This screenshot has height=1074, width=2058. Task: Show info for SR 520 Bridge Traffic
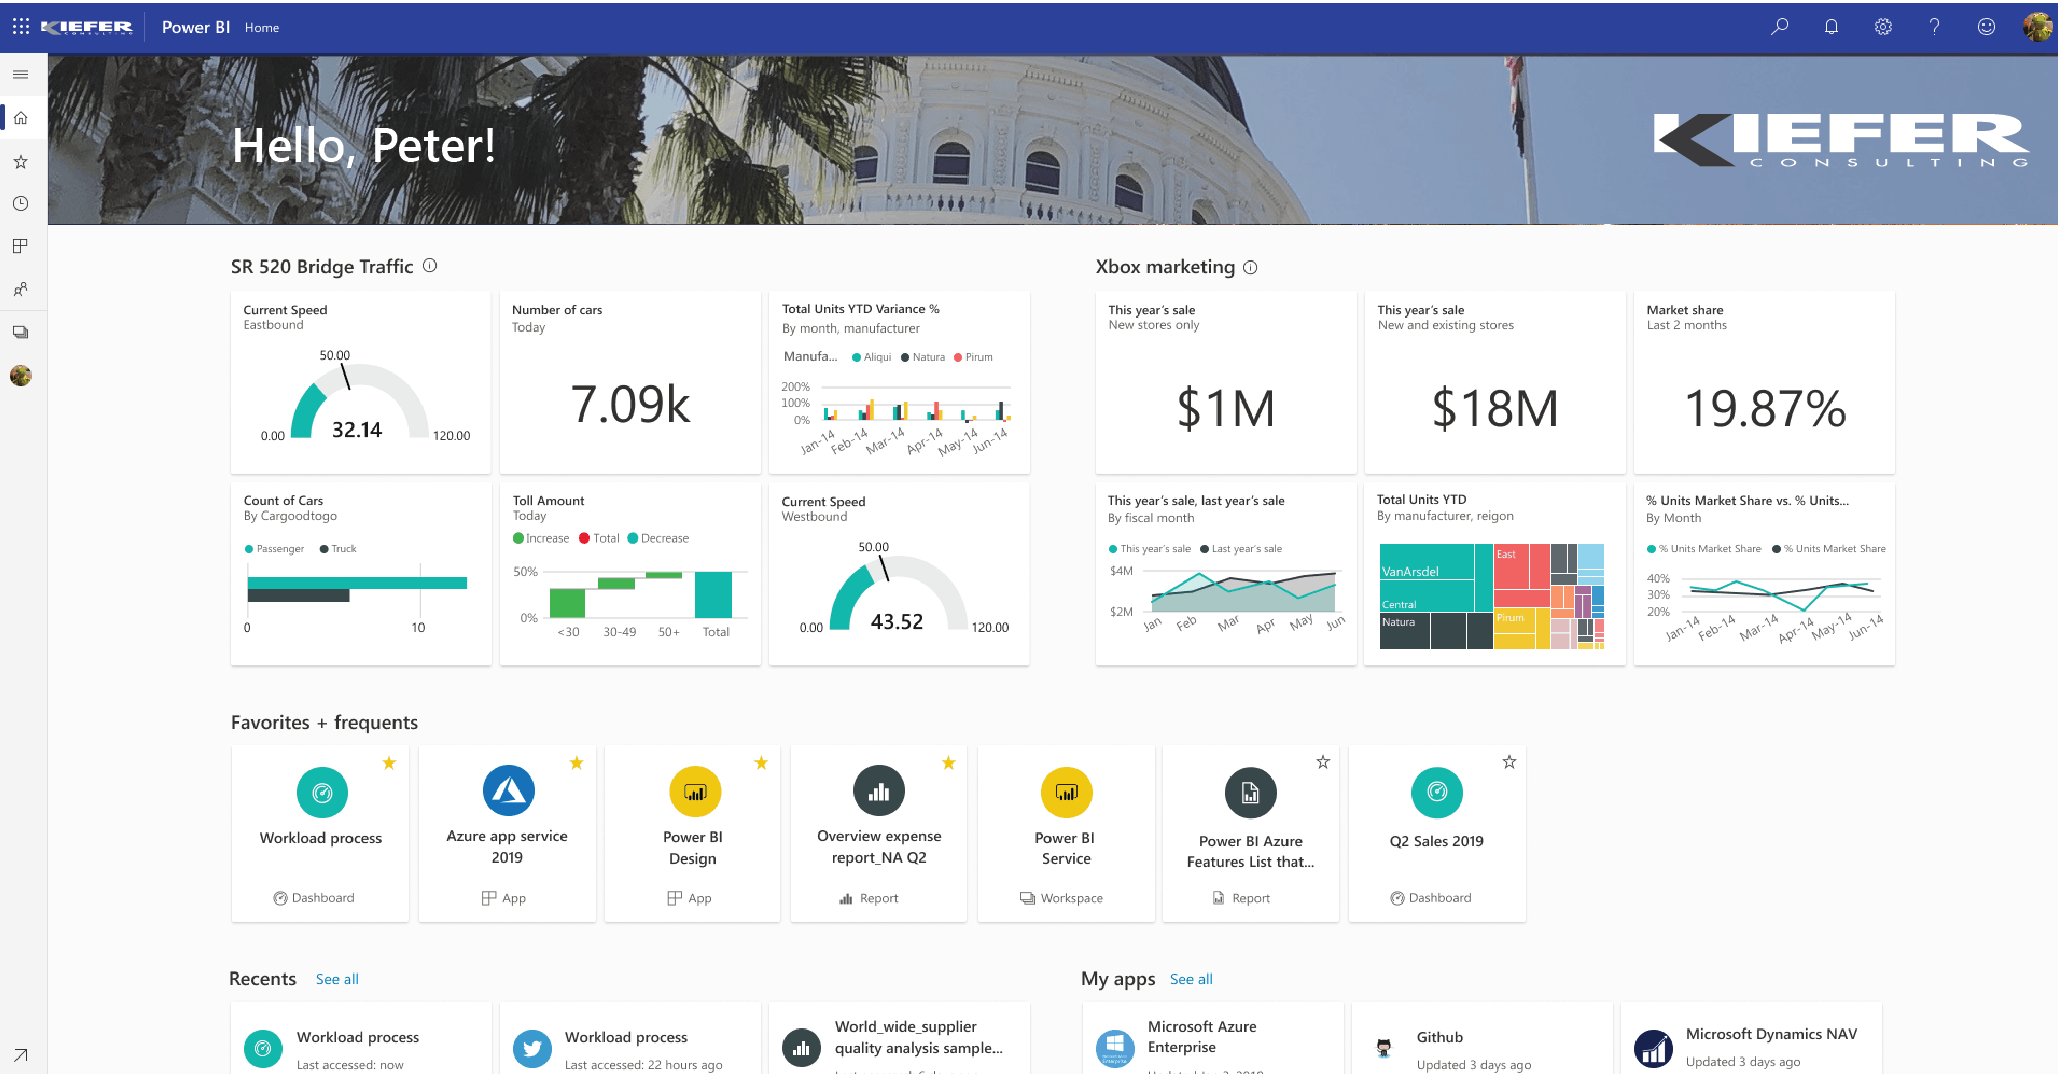pyautogui.click(x=430, y=266)
